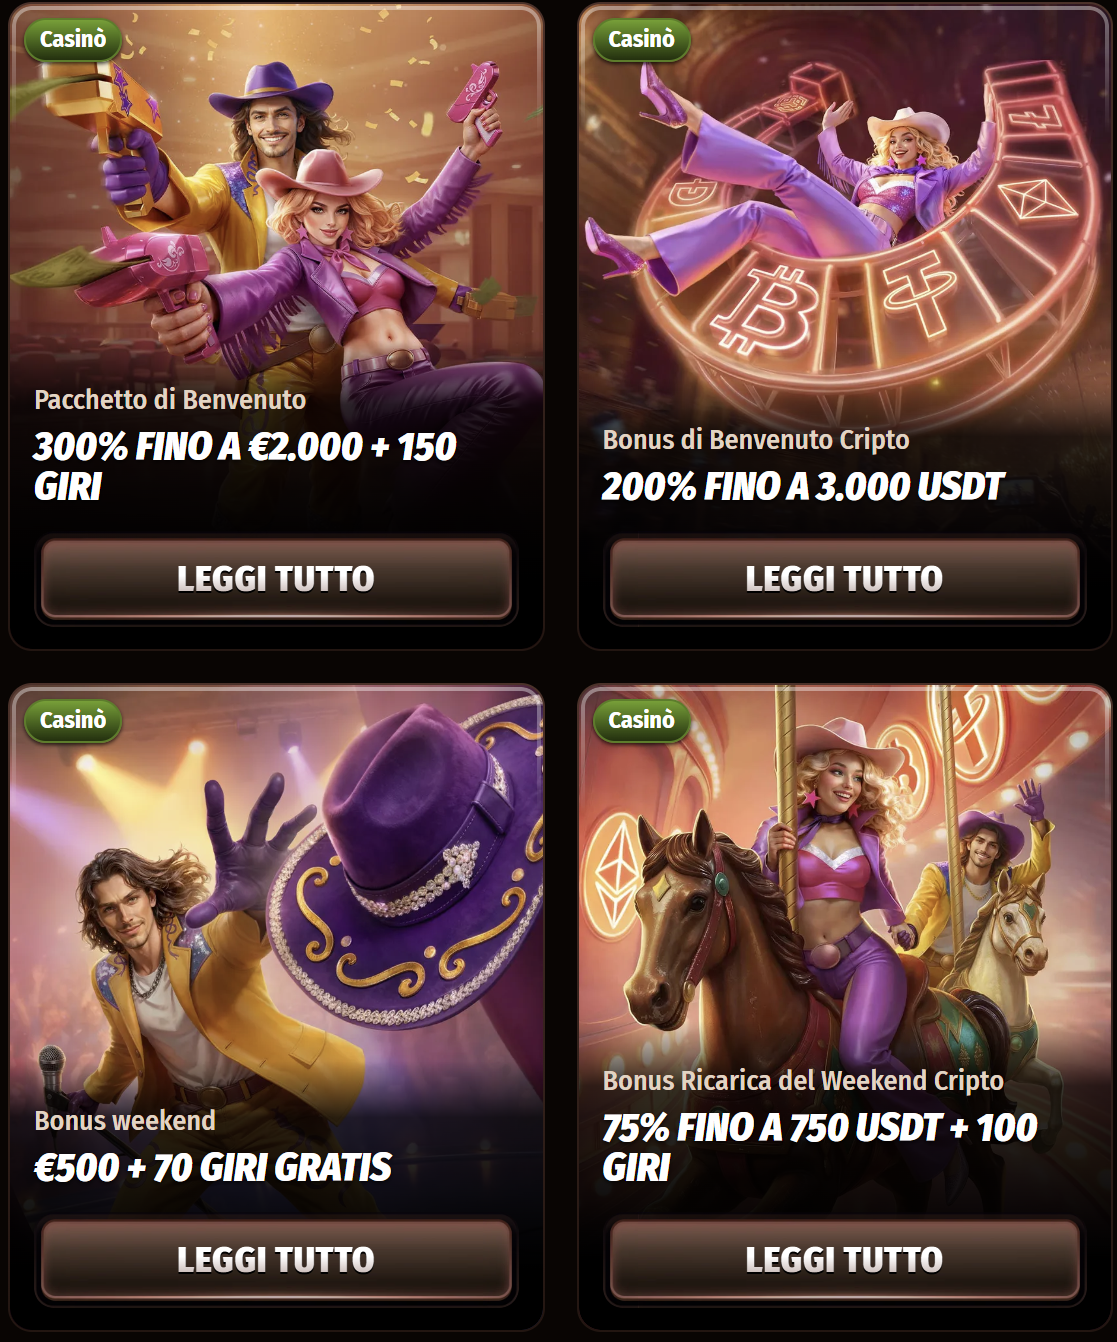Screen dimensions: 1117x1342
Task: Click Casinò badge on Pacchetto di Benvenuto card
Action: [73, 39]
